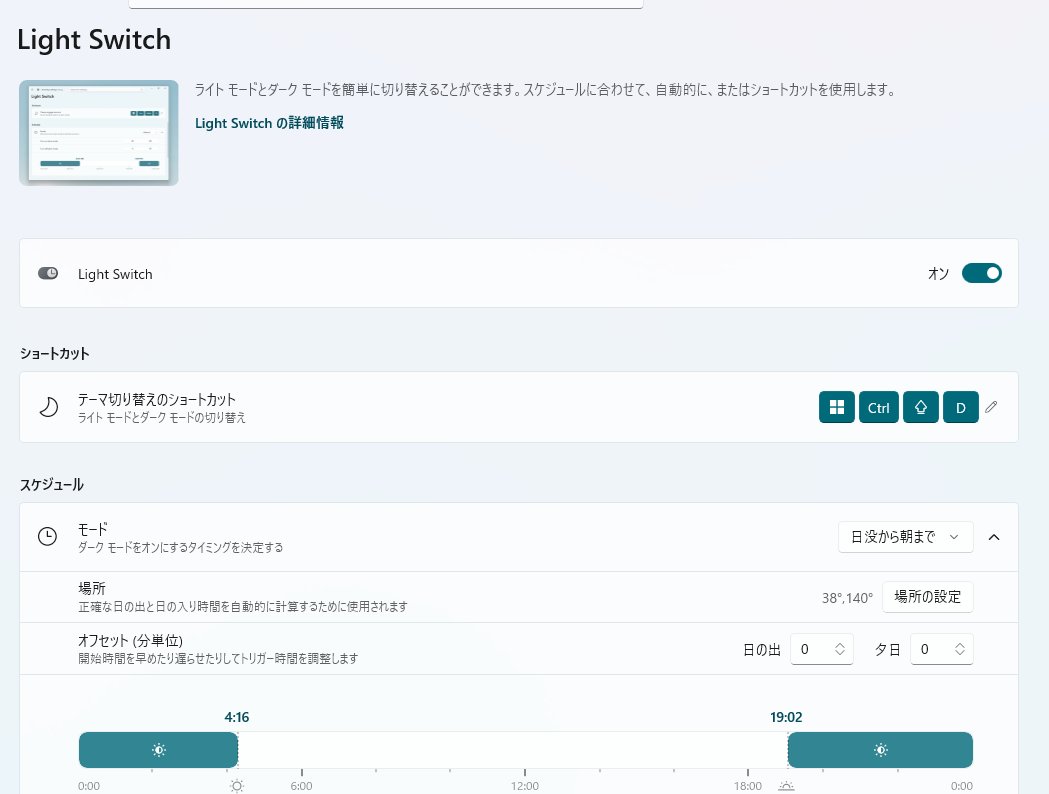Viewport: 1049px width, 794px height.
Task: Click the Light Switch page title
Action: pos(94,39)
